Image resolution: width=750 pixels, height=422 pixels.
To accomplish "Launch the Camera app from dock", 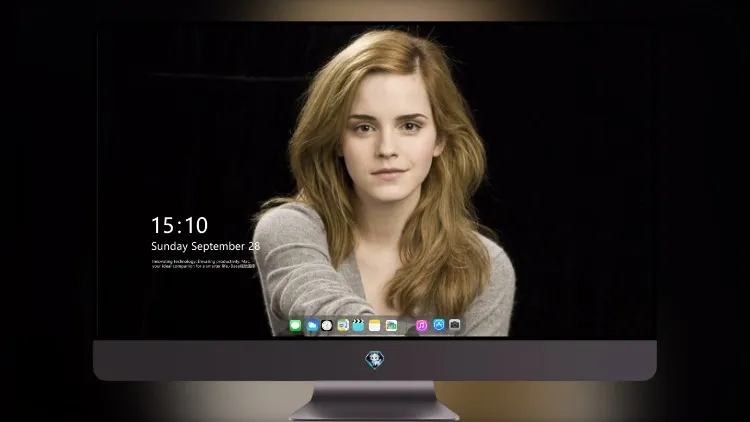I will coord(455,325).
